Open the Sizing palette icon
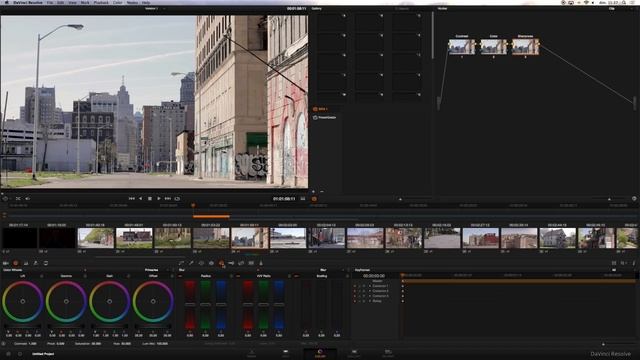 241,263
